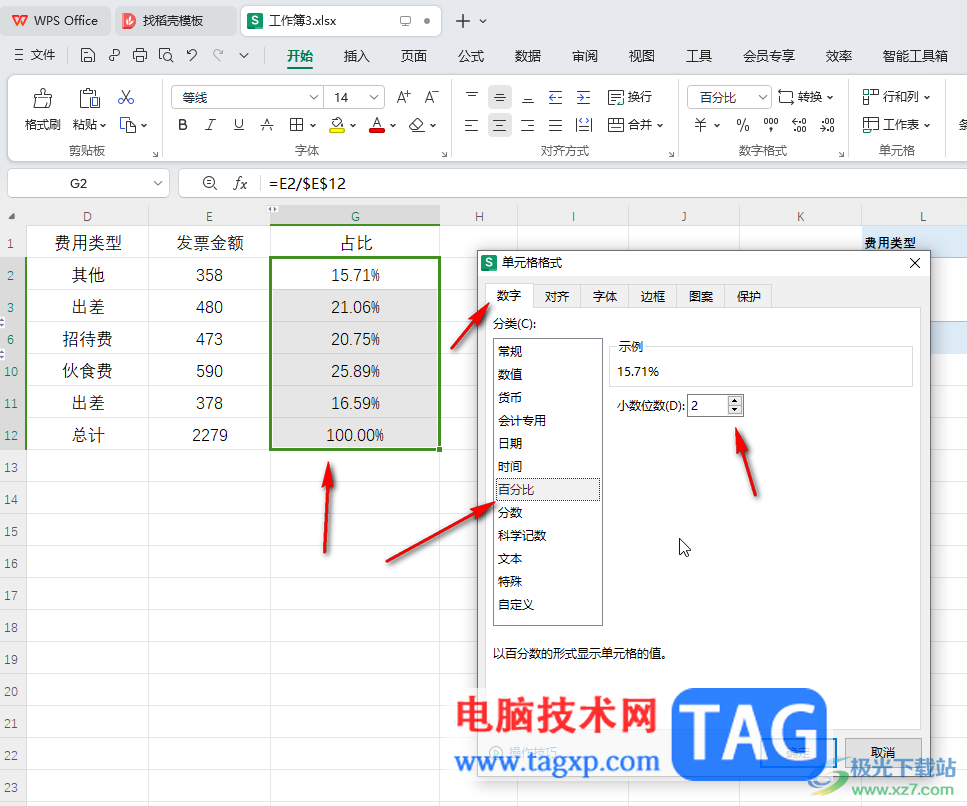Screen dimensions: 967x806
Task: Expand the quick access toolbar more arrow
Action: (x=244, y=56)
